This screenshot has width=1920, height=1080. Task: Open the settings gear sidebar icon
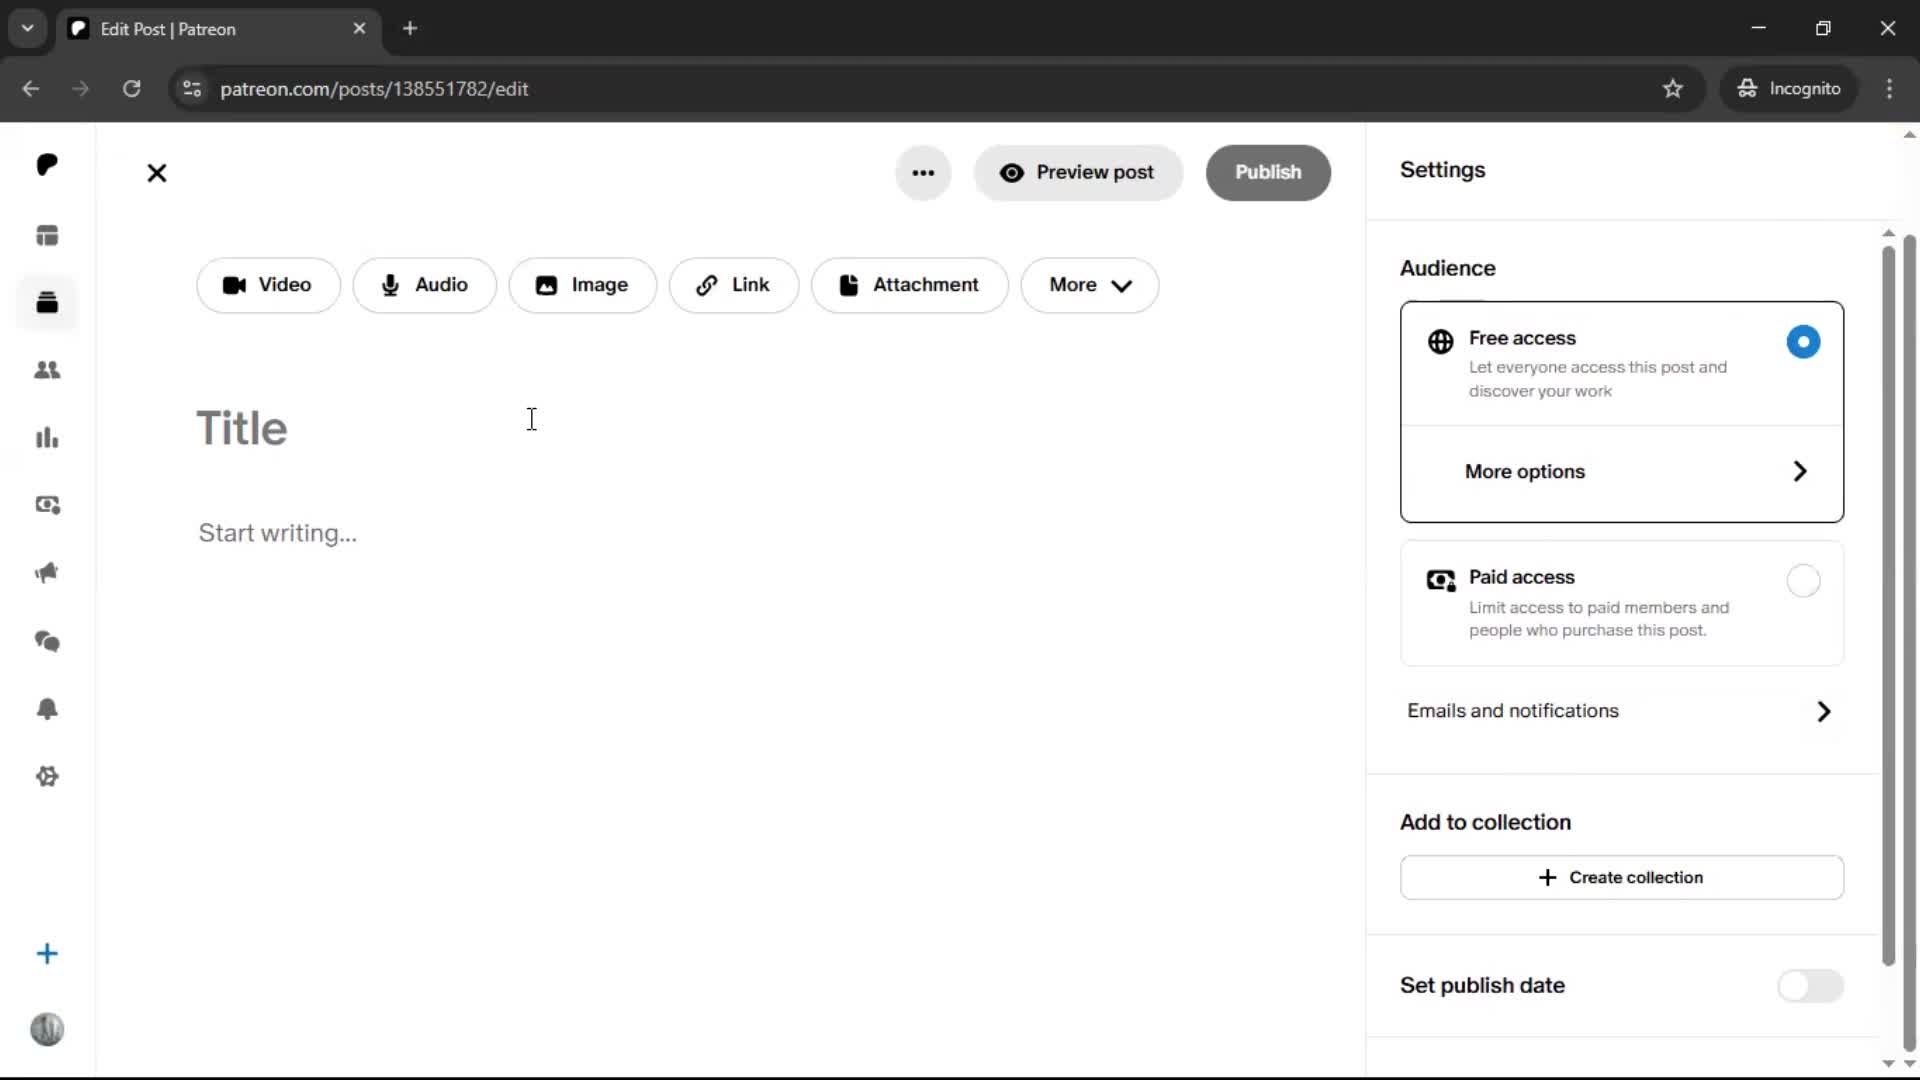coord(47,777)
